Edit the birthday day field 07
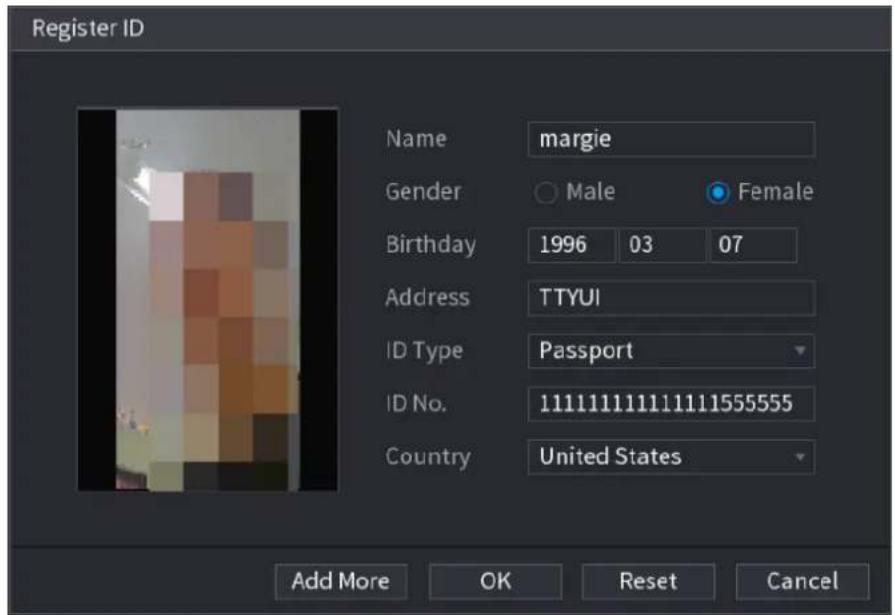This screenshot has width=895, height=615. pyautogui.click(x=753, y=245)
